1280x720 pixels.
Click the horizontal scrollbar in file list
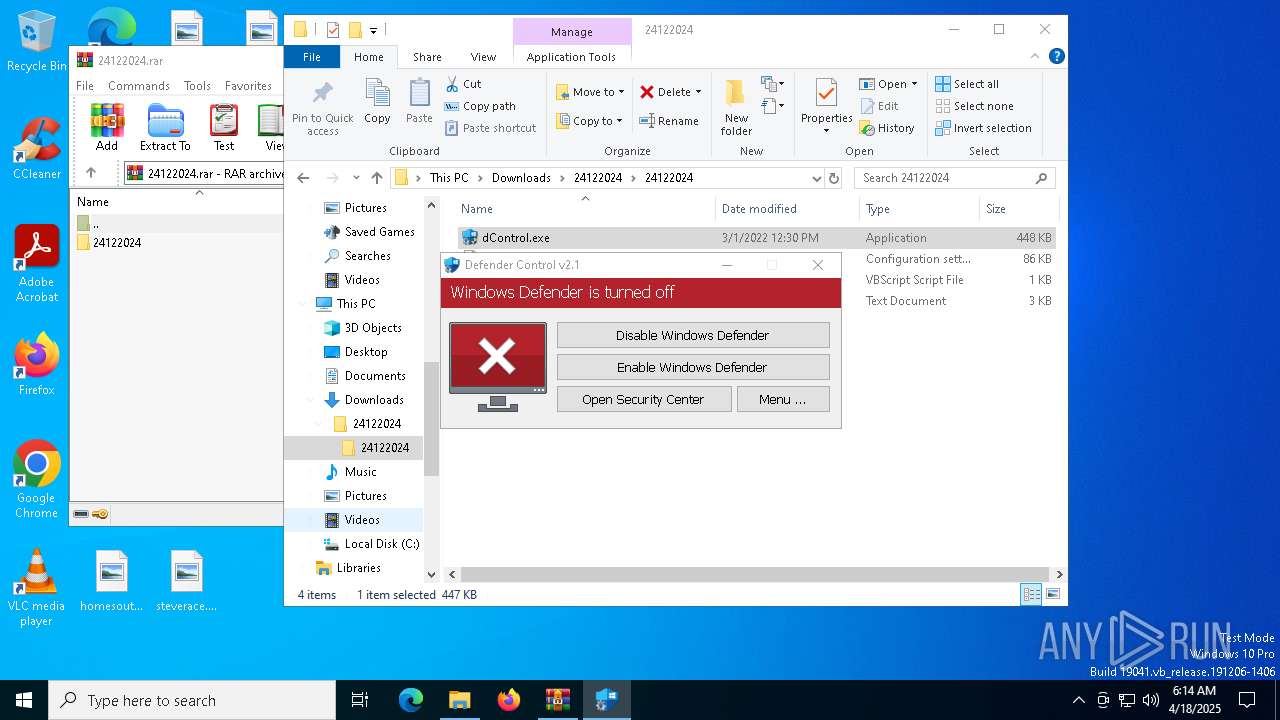point(755,575)
